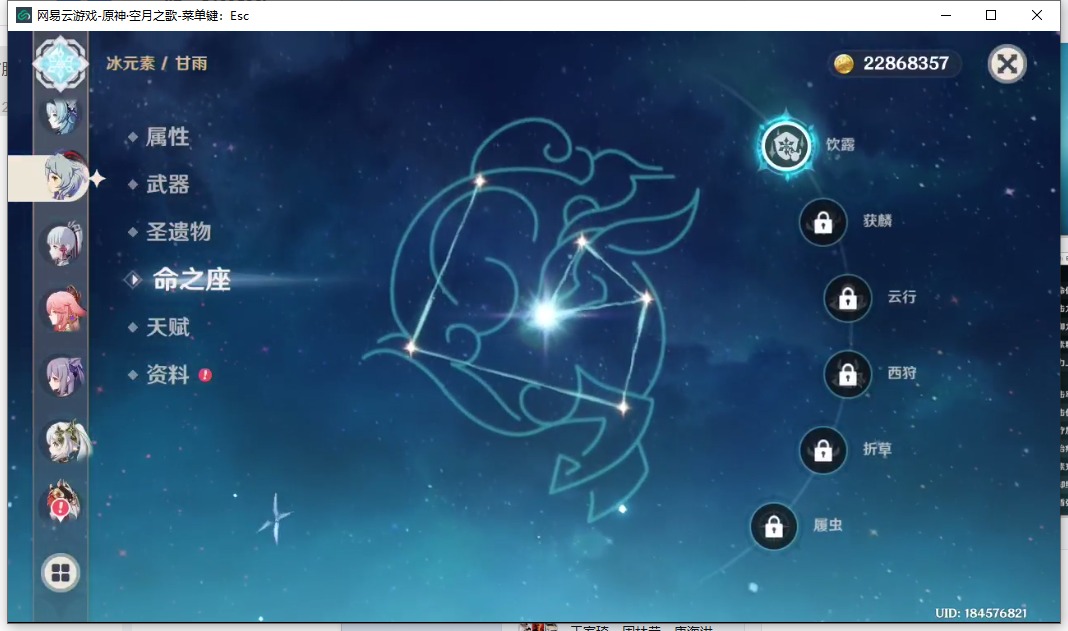Select the white-haired character with green leaves
1068x631 pixels.
[66, 441]
